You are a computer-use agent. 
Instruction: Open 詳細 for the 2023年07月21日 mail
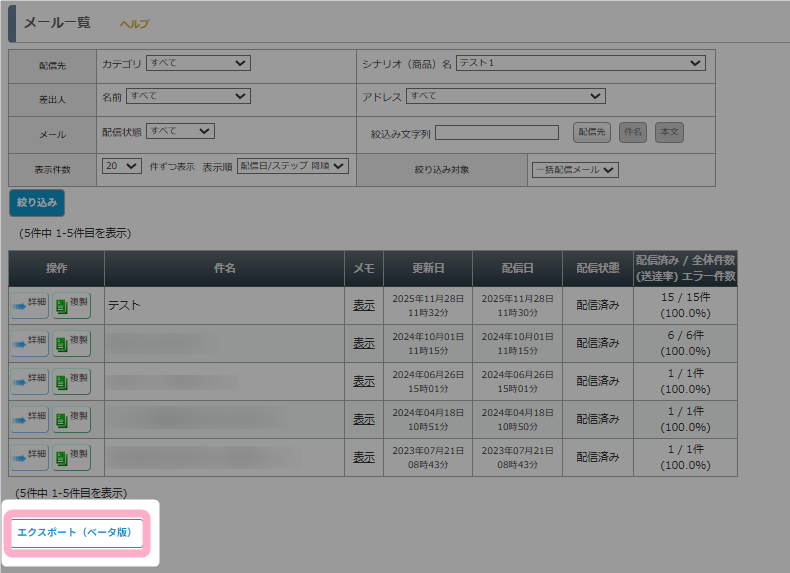click(29, 457)
